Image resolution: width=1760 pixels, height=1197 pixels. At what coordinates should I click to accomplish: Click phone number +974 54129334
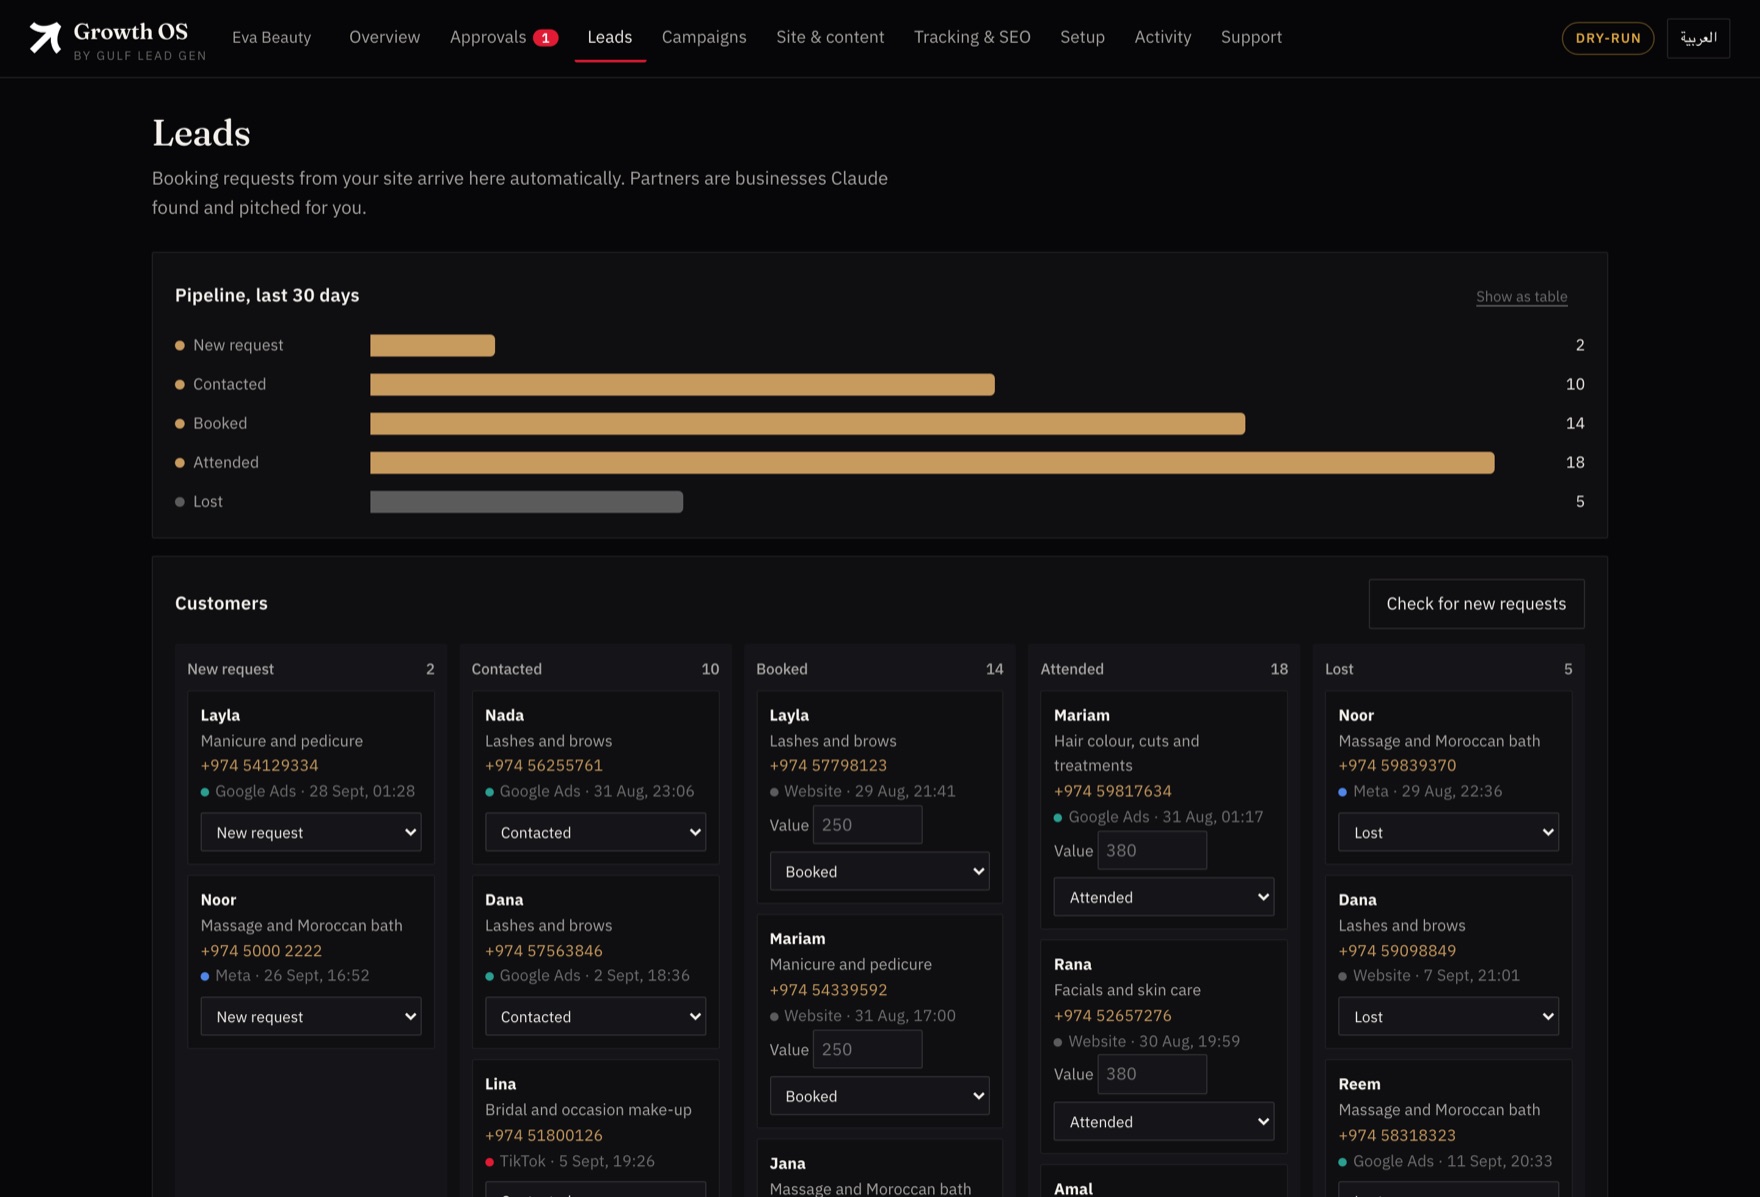point(259,765)
